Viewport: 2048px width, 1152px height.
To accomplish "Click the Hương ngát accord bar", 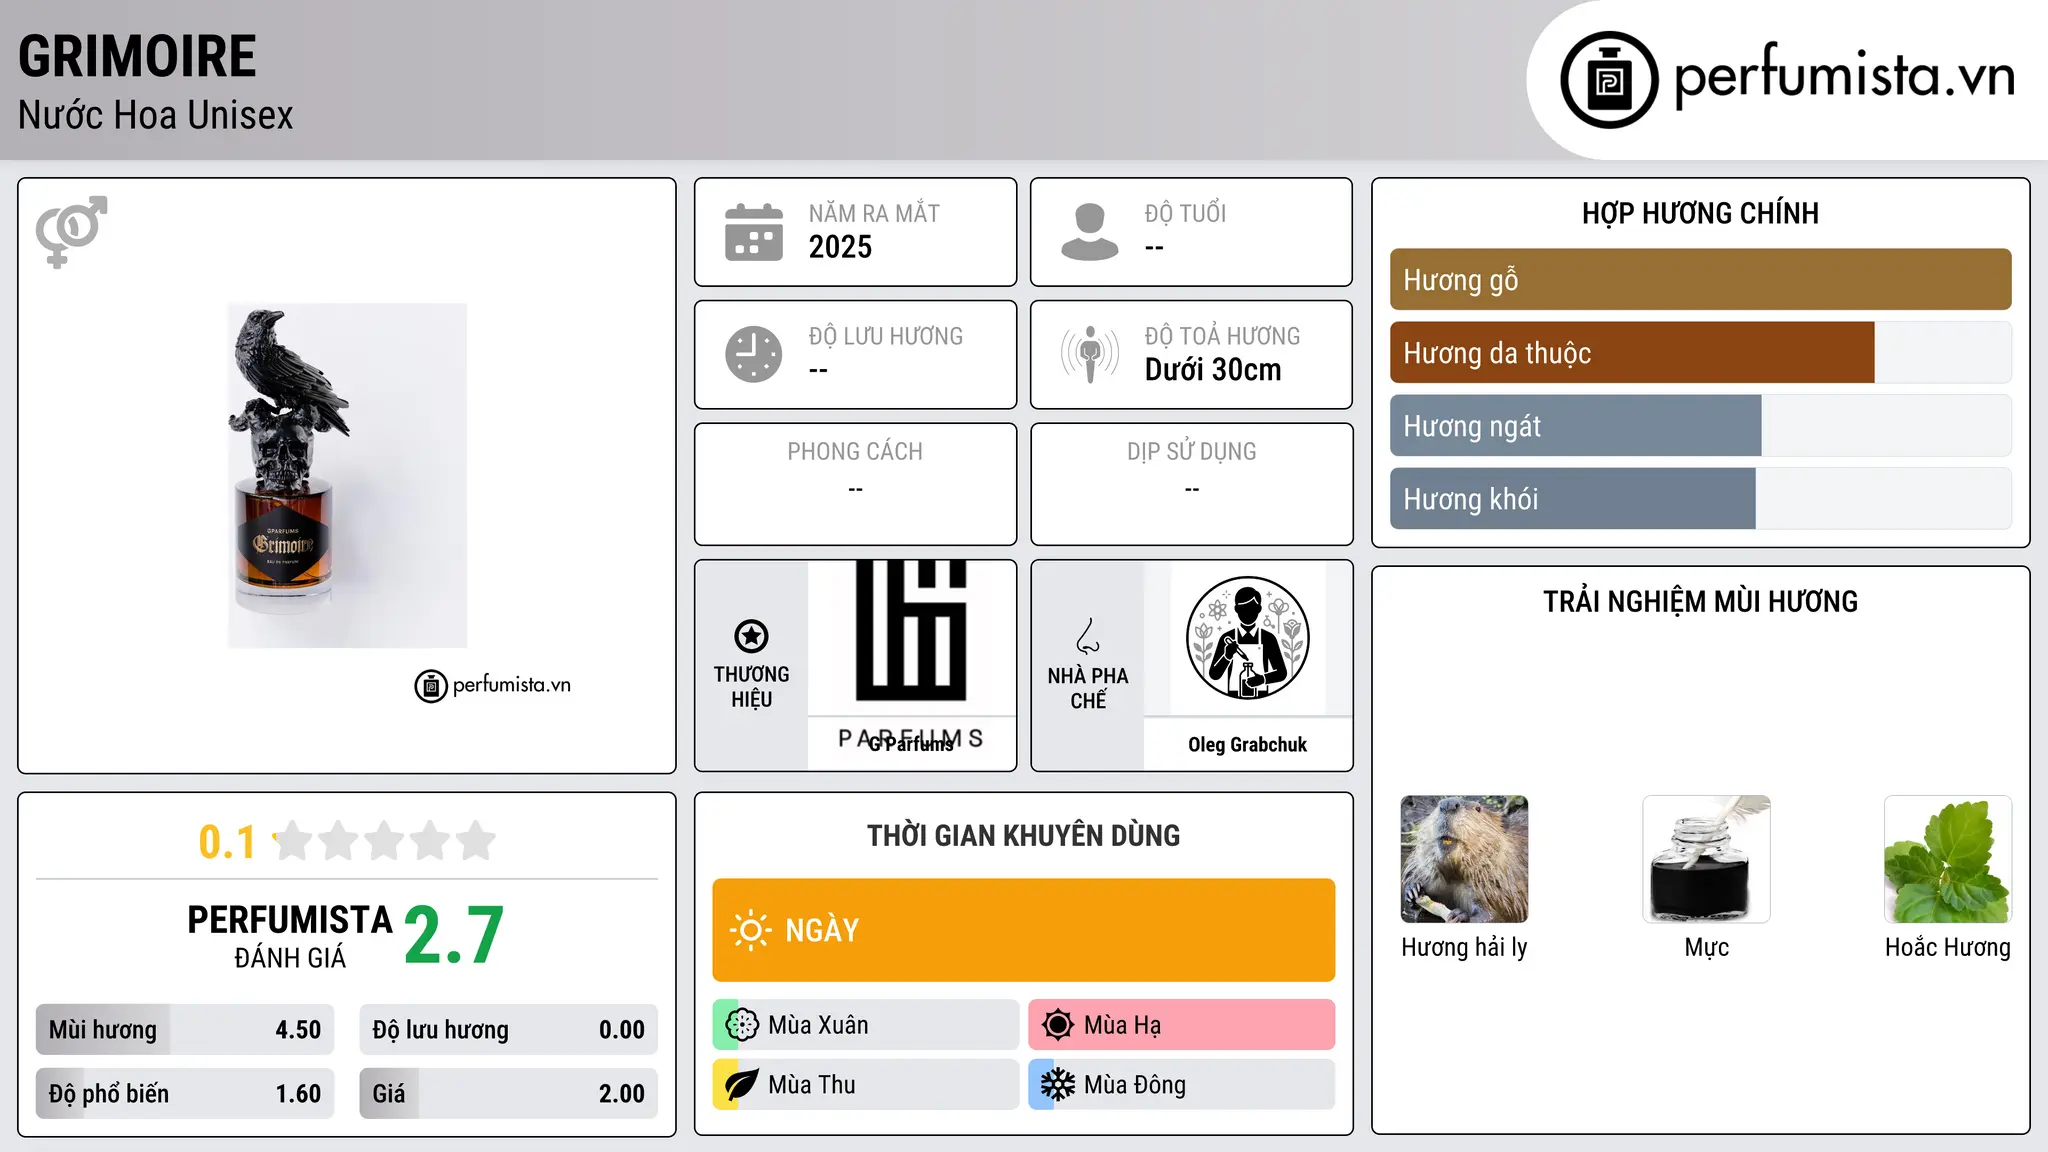I will coord(1700,426).
